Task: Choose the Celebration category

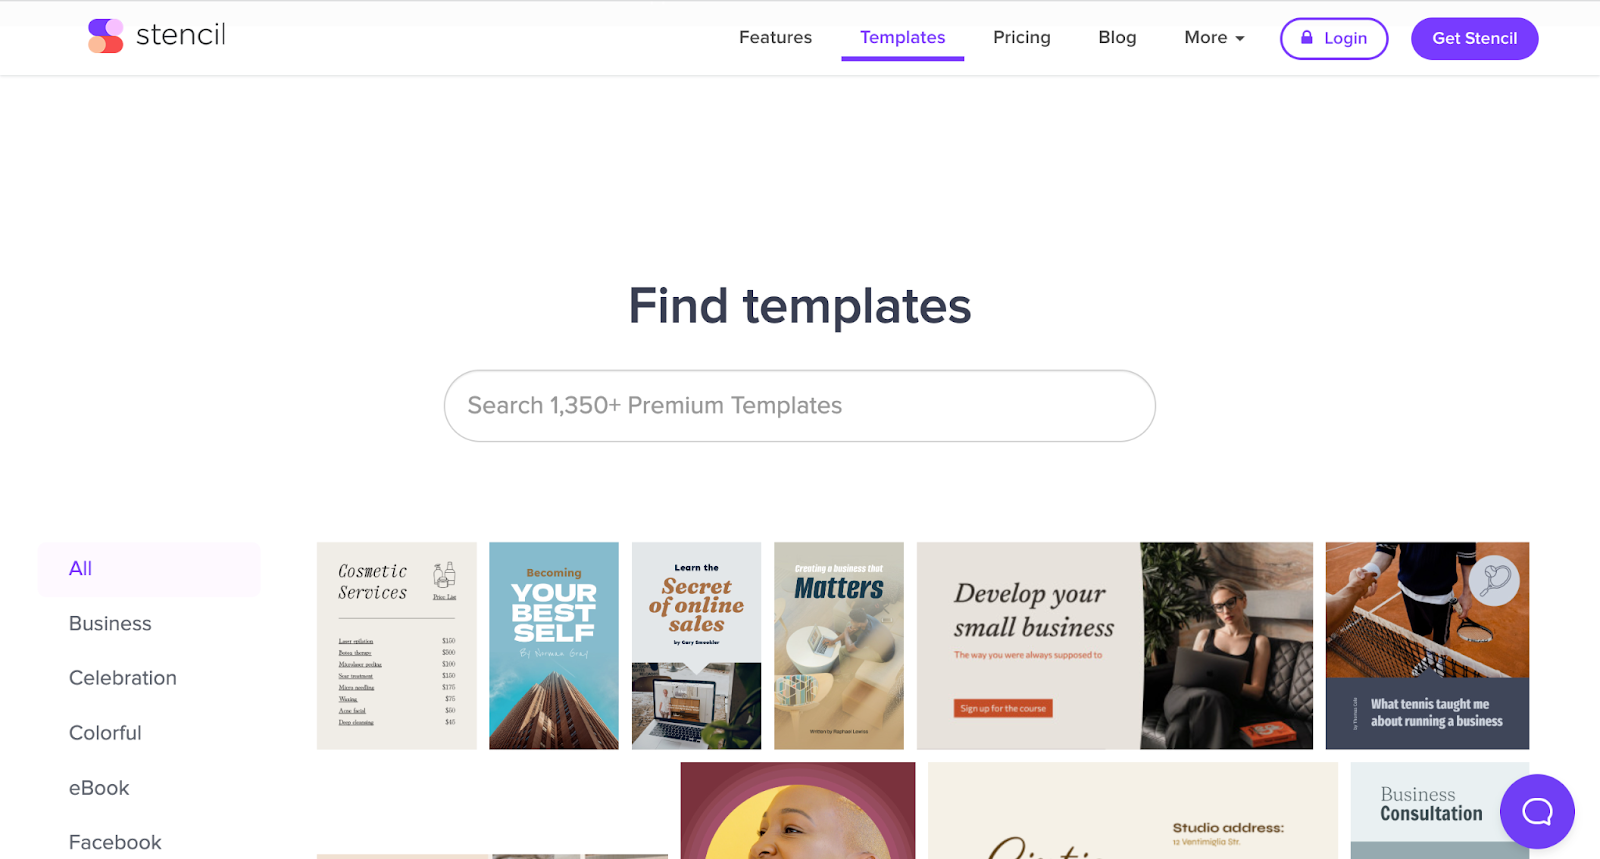Action: point(123,678)
